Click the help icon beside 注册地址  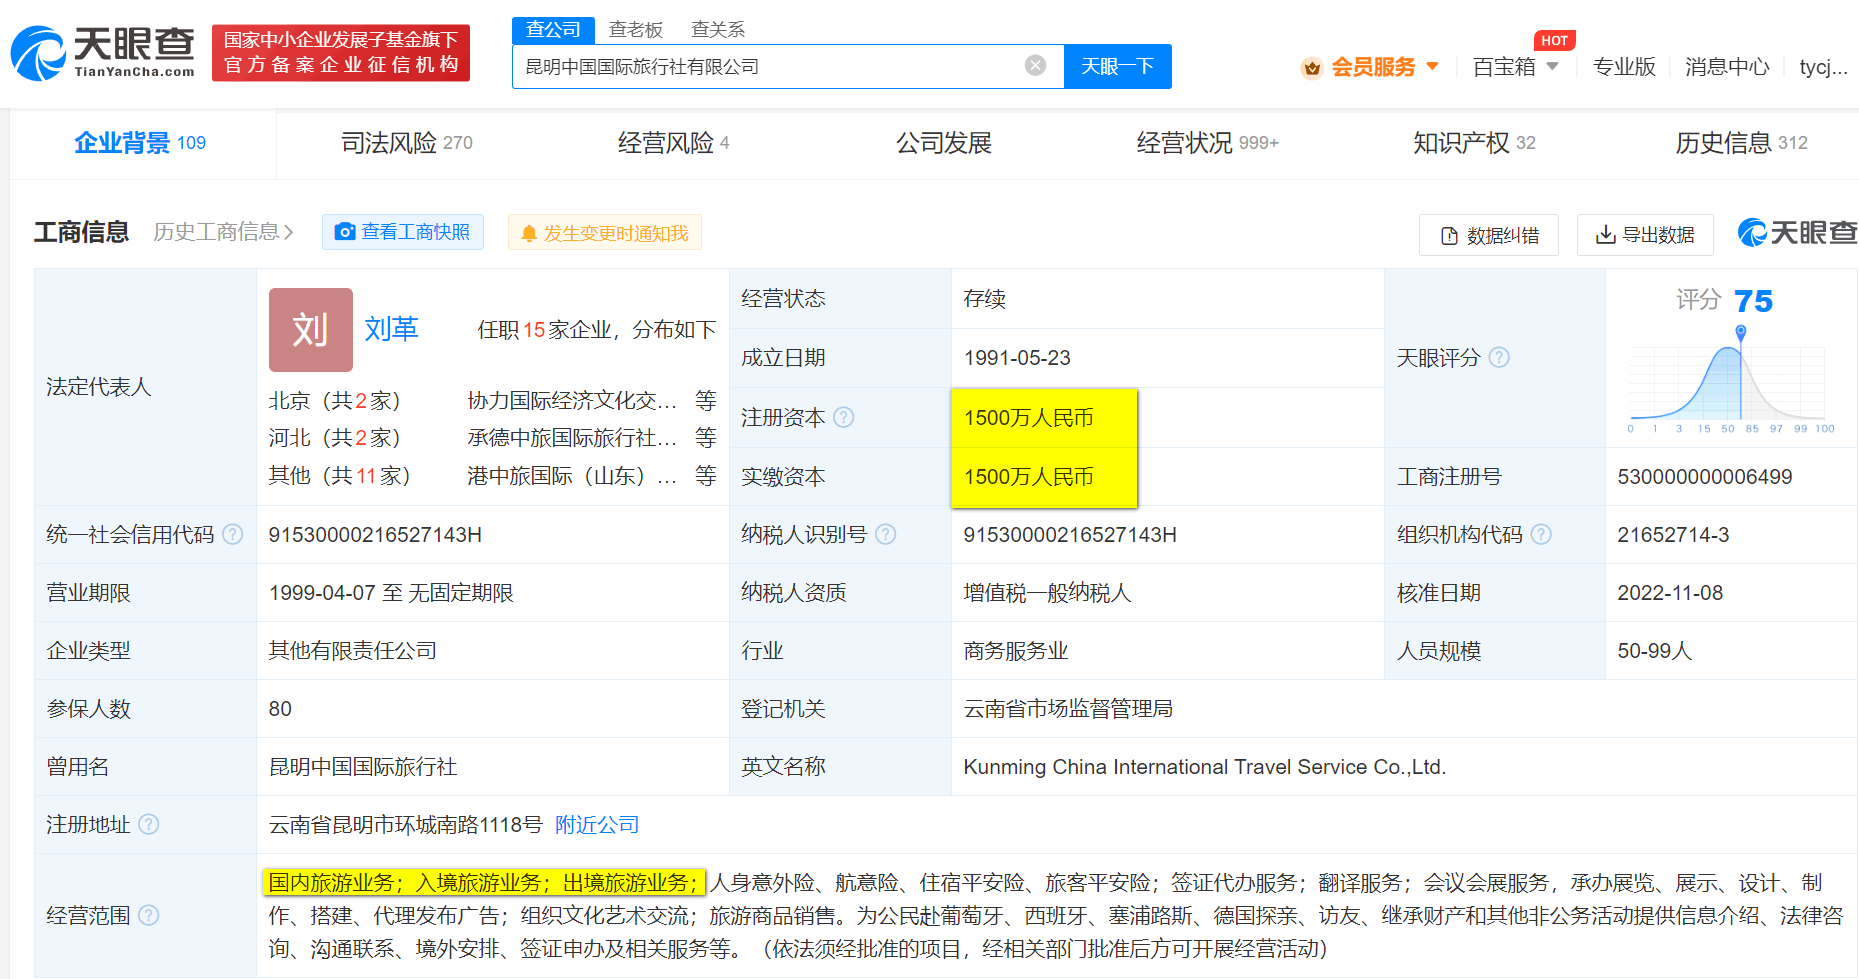click(x=149, y=824)
